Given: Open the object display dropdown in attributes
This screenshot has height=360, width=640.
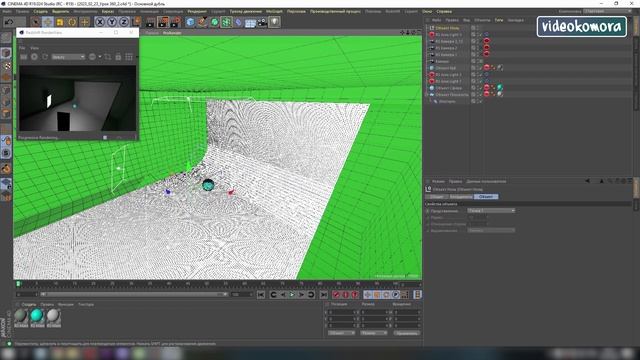Looking at the screenshot, I should 491,211.
